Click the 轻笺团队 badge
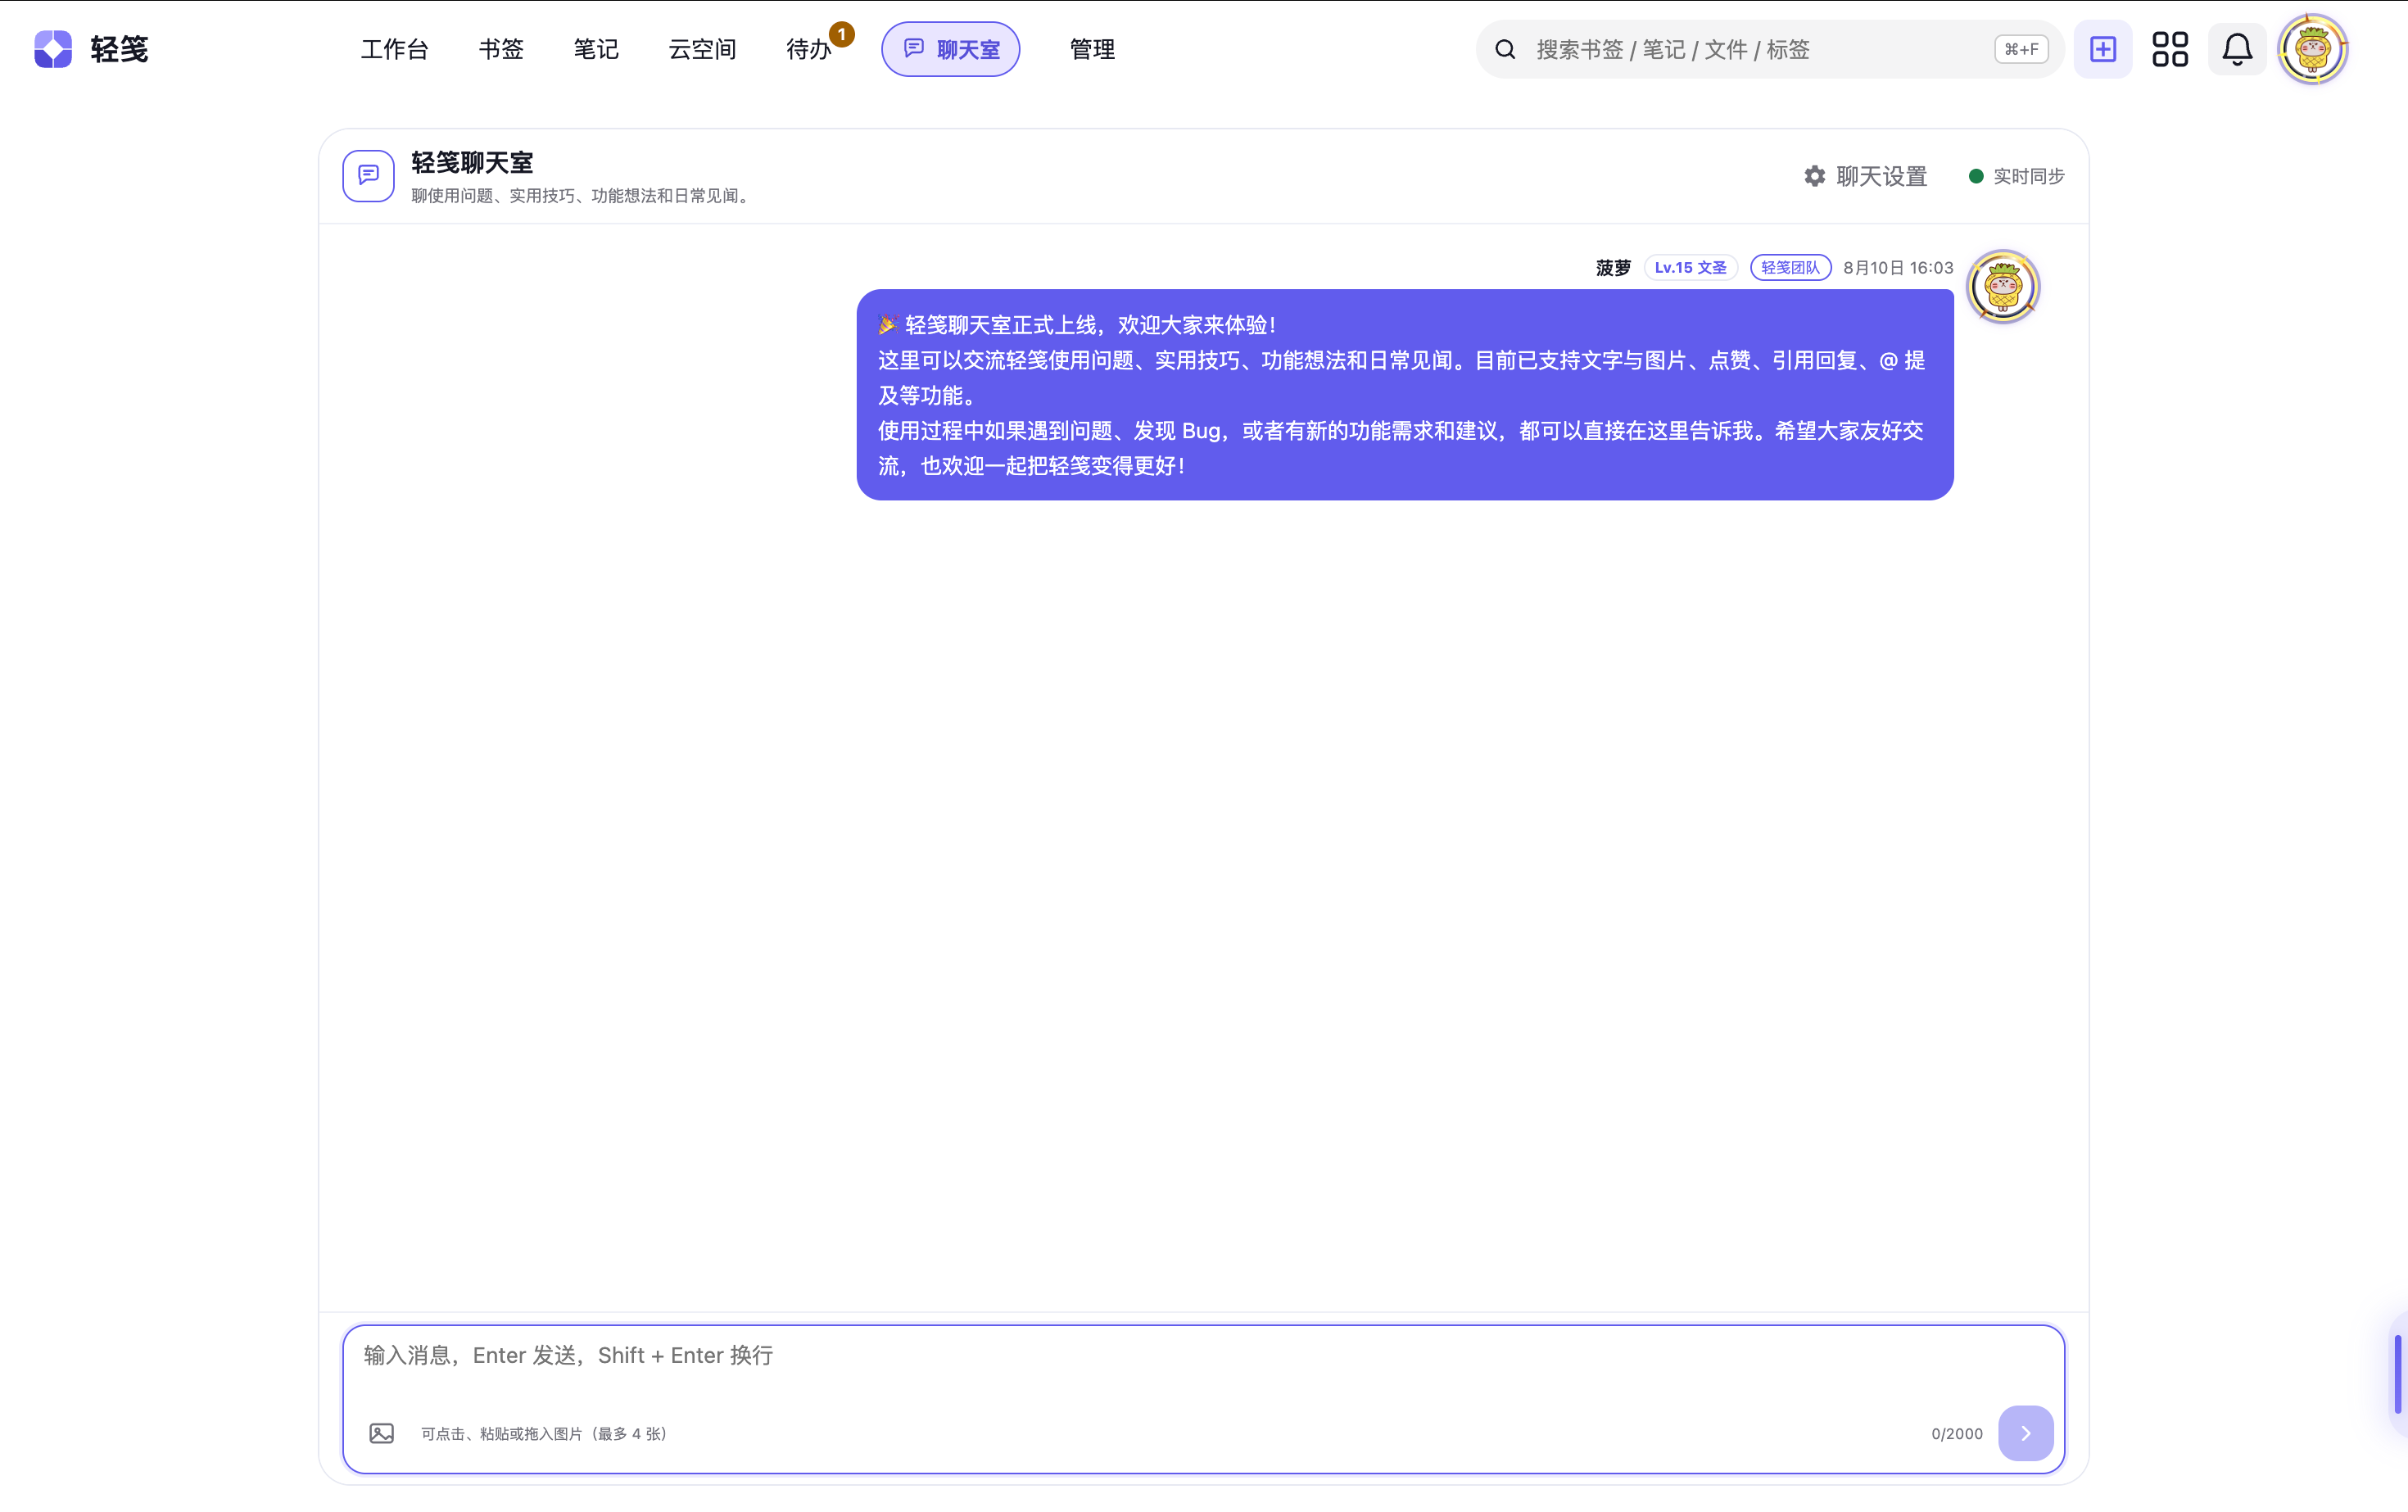The image size is (2408, 1512). (1790, 268)
